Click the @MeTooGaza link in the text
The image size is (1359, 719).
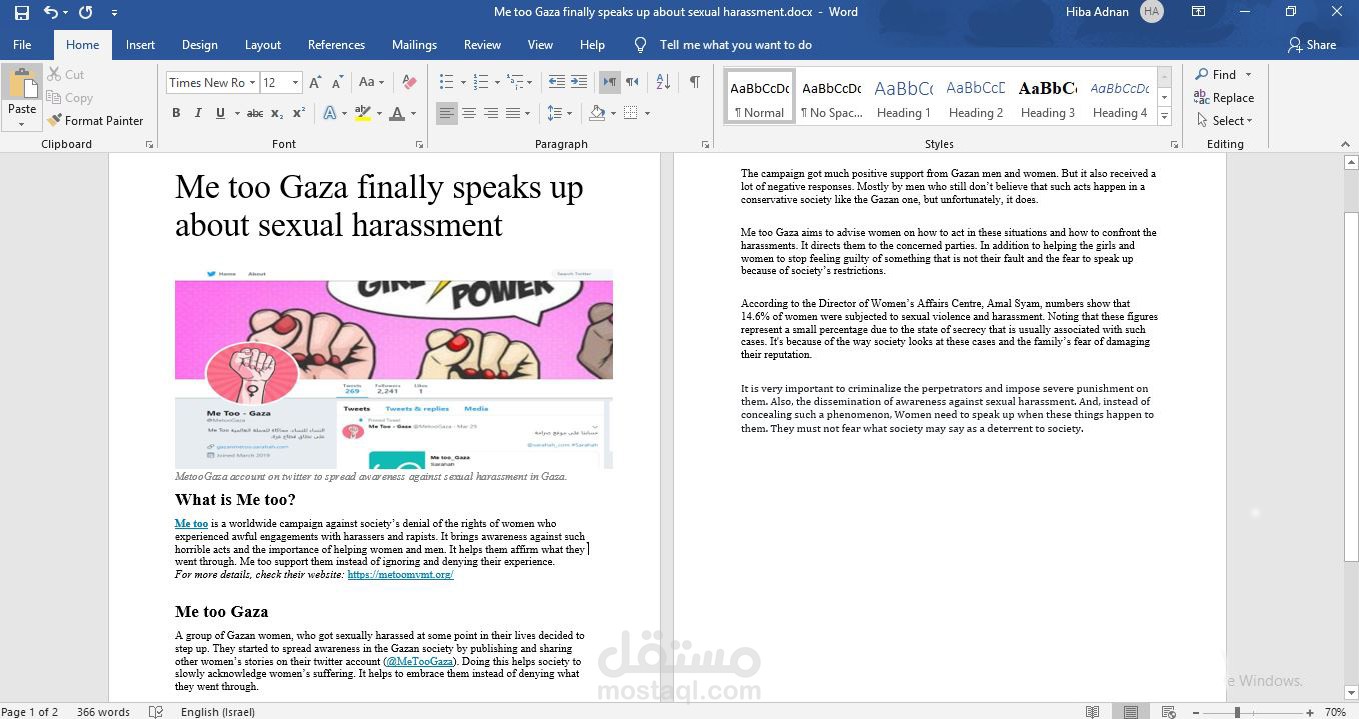click(x=420, y=661)
